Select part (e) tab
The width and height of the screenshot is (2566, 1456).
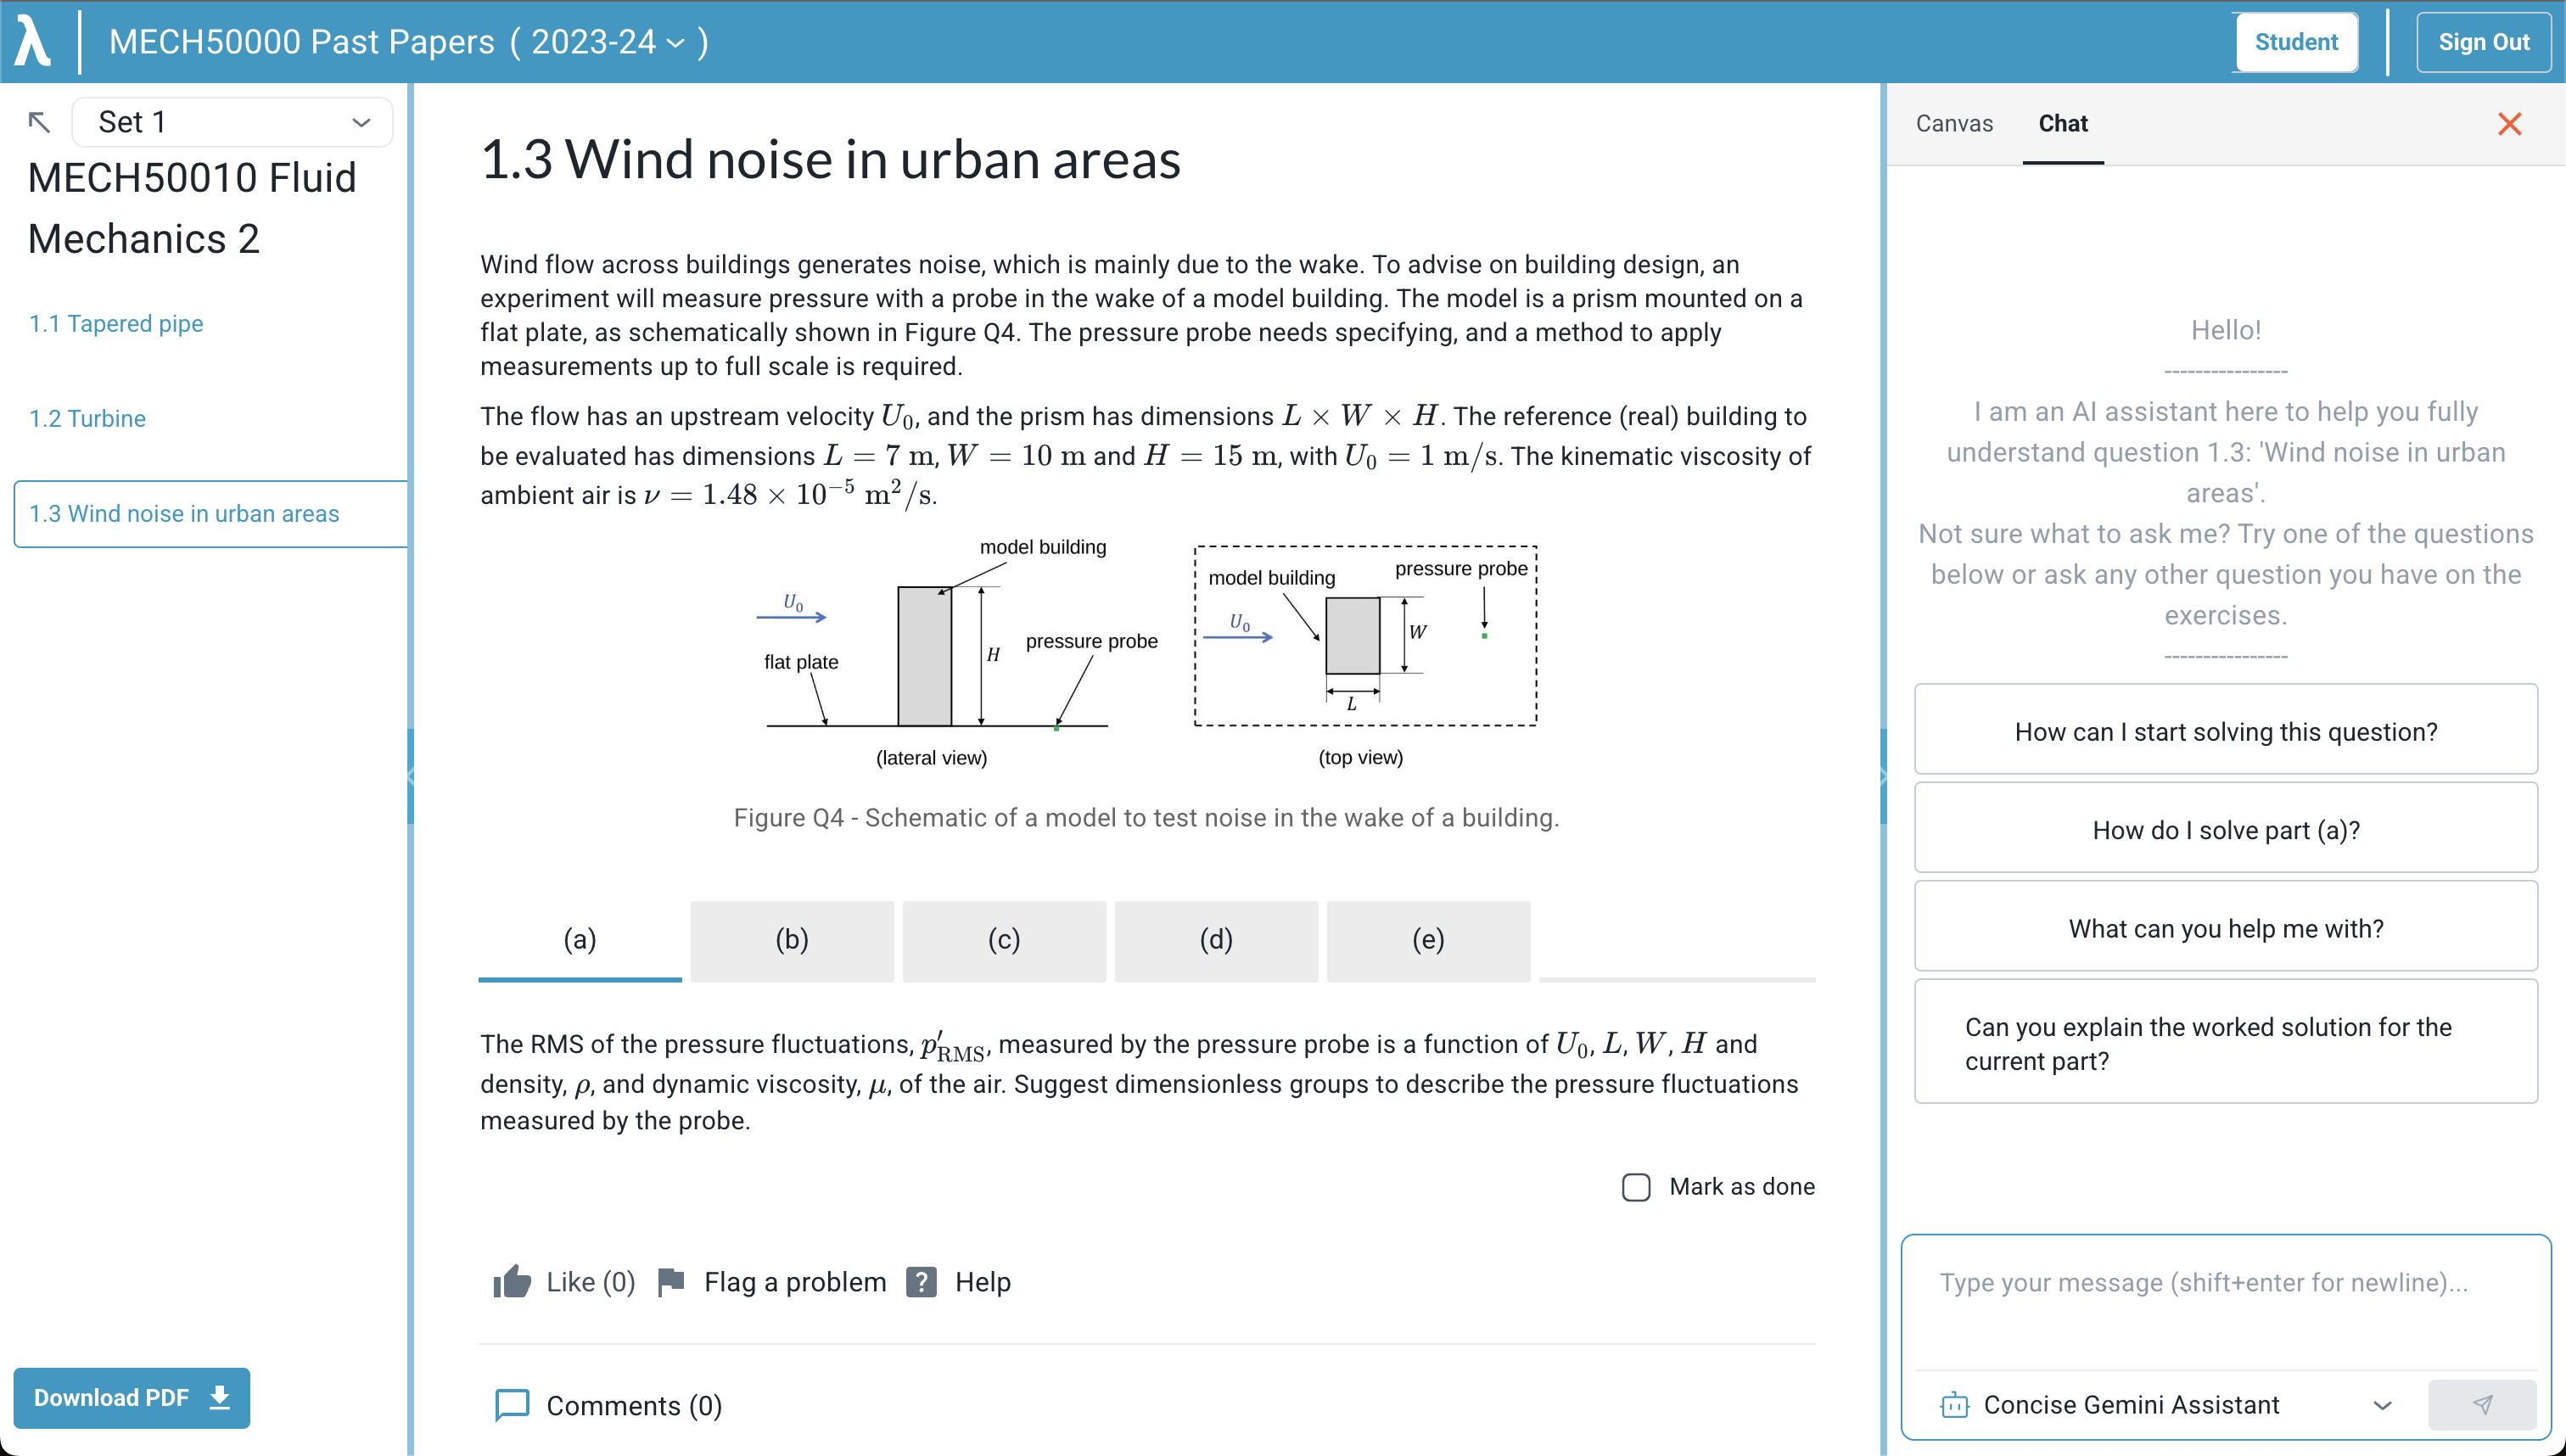click(1428, 940)
